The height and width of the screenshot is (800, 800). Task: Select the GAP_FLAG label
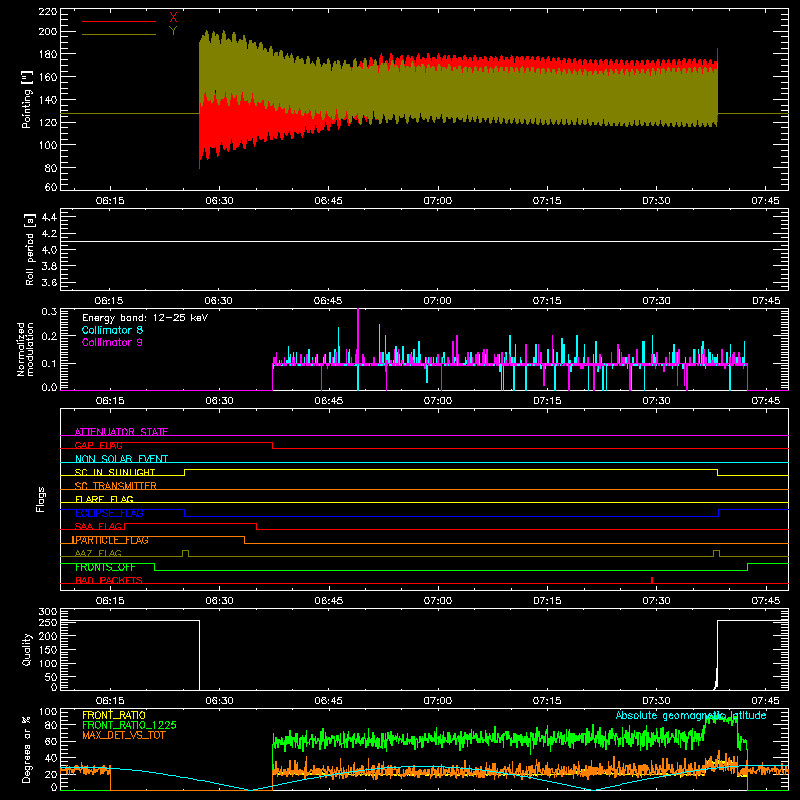98,445
